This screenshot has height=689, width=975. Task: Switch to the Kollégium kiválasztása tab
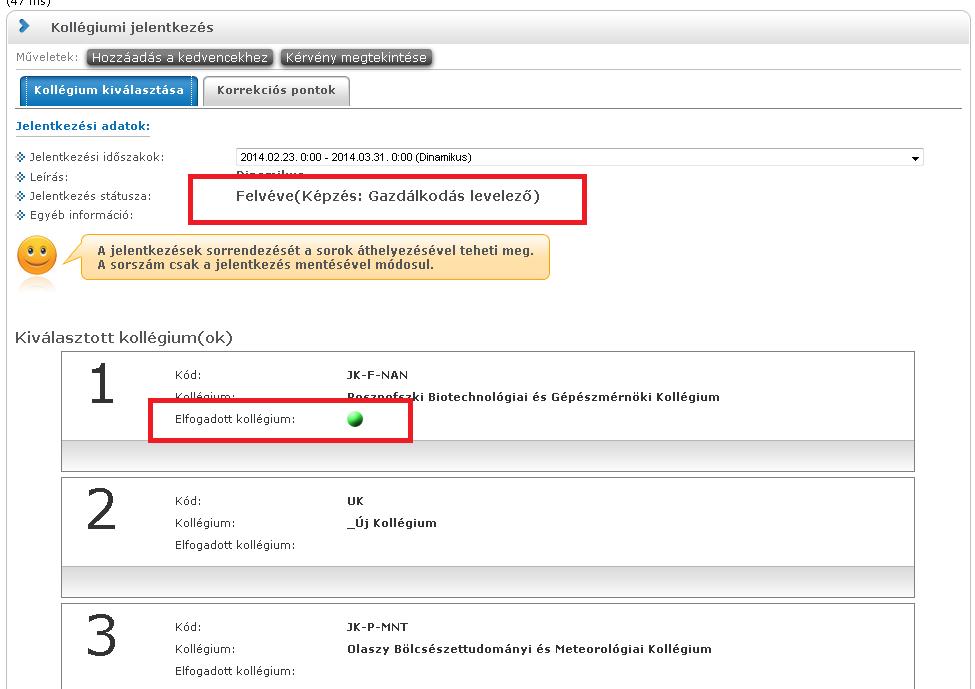(x=109, y=91)
